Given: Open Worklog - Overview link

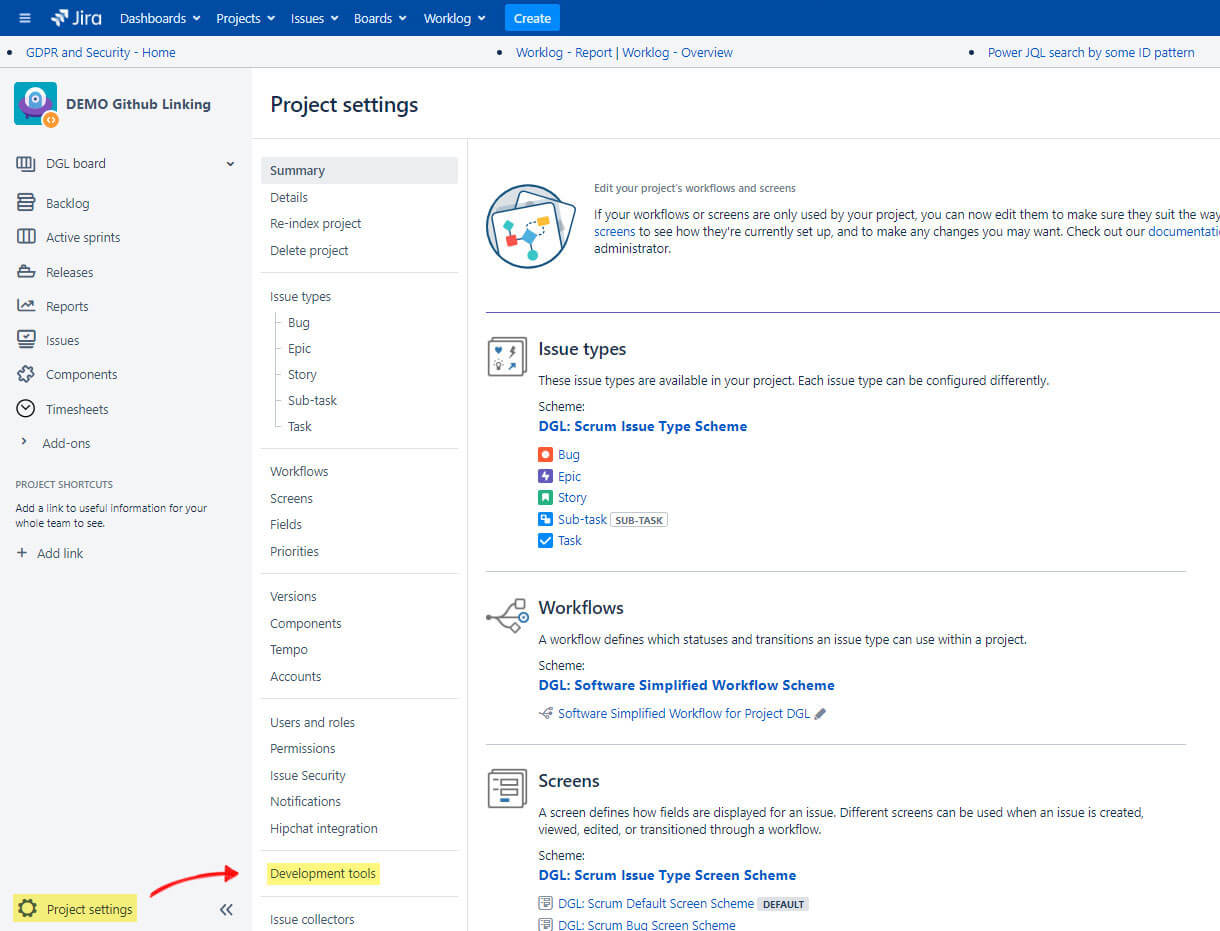Looking at the screenshot, I should tap(677, 52).
